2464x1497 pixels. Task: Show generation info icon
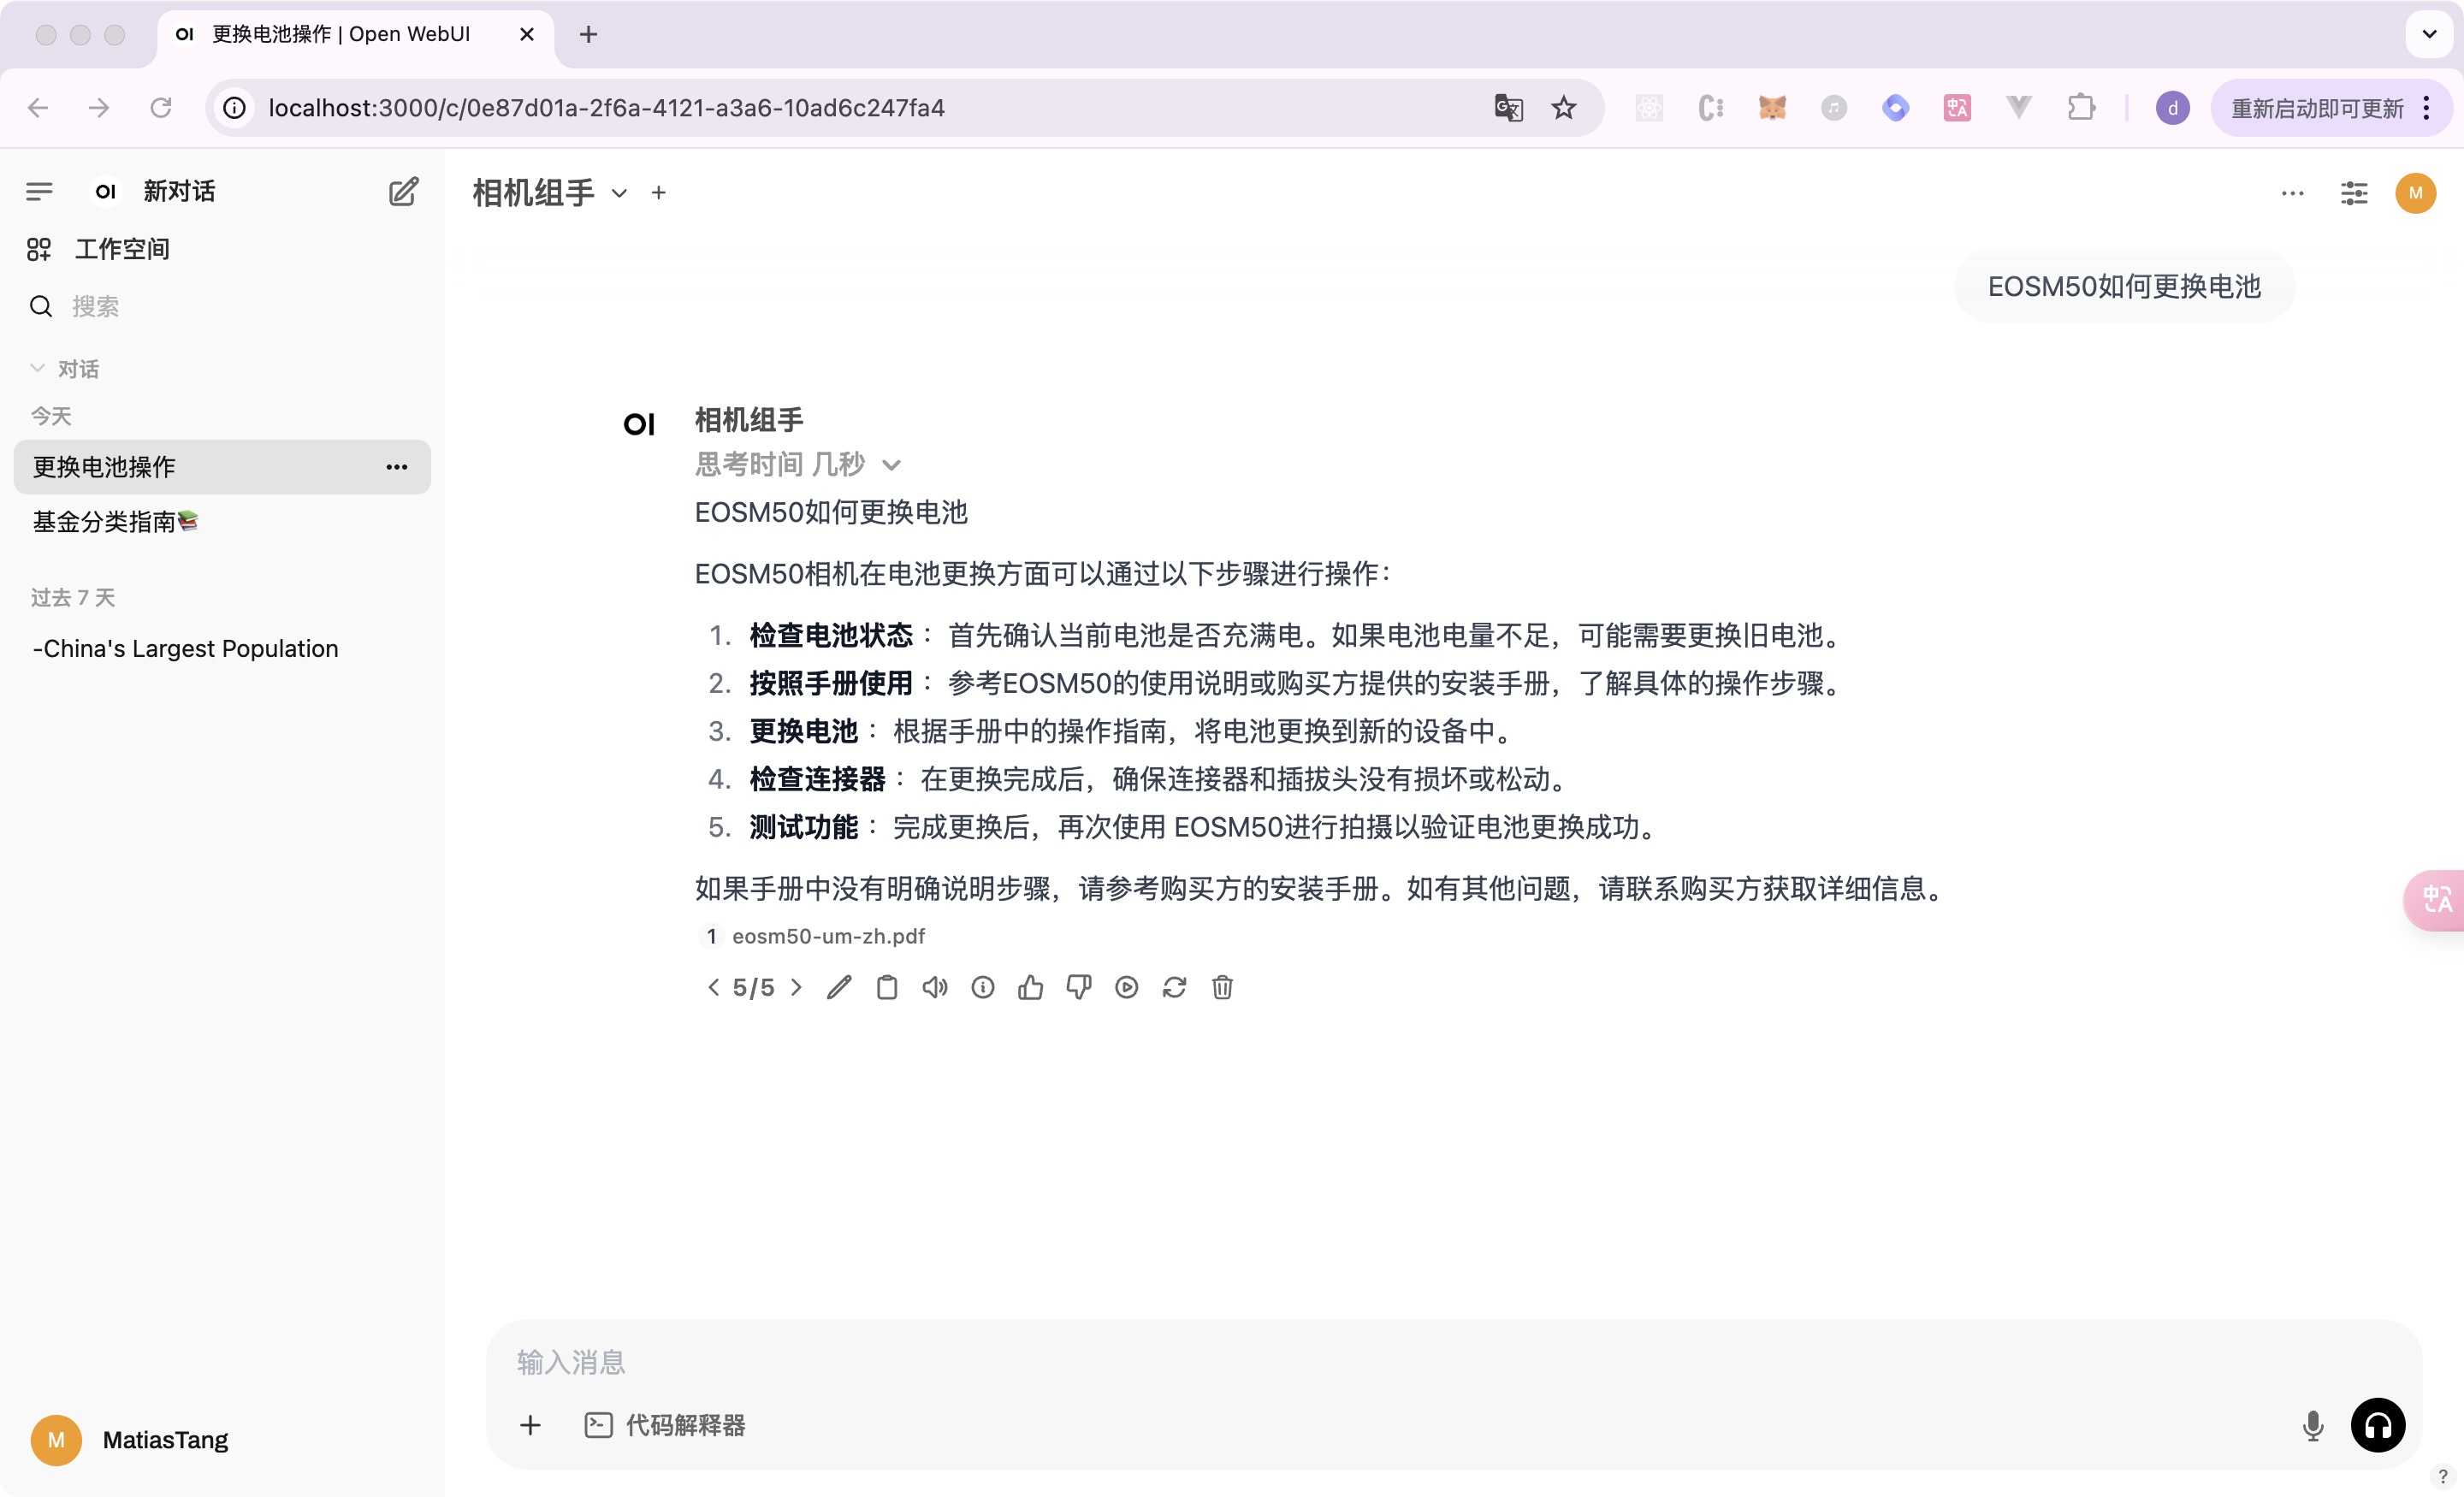click(x=983, y=987)
